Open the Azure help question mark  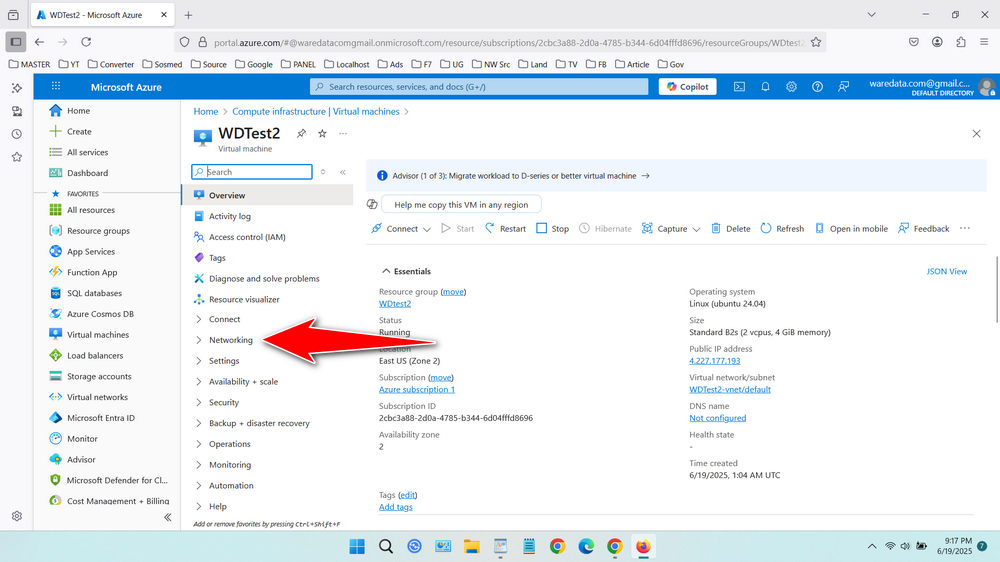[817, 87]
